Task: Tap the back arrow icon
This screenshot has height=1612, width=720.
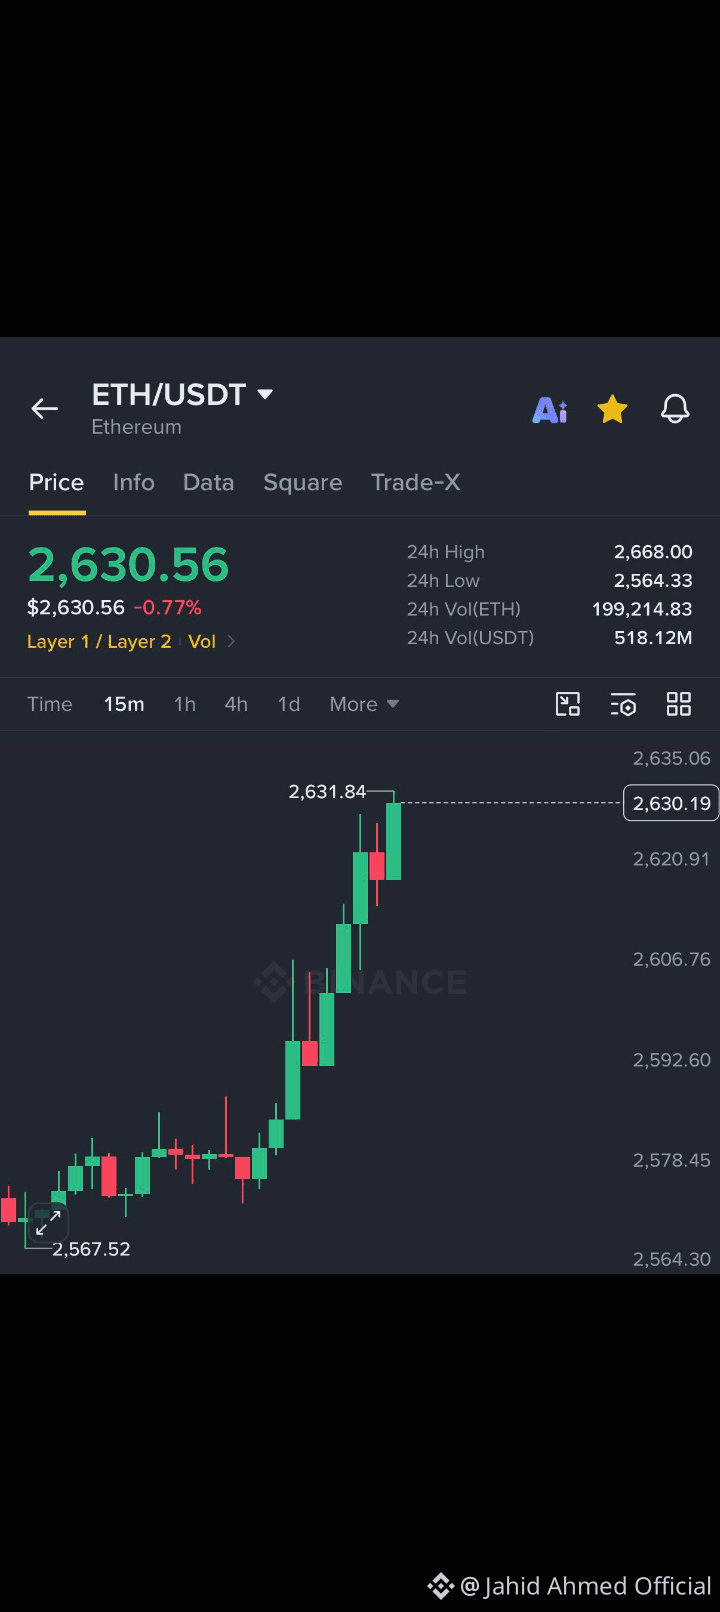Action: click(x=44, y=408)
